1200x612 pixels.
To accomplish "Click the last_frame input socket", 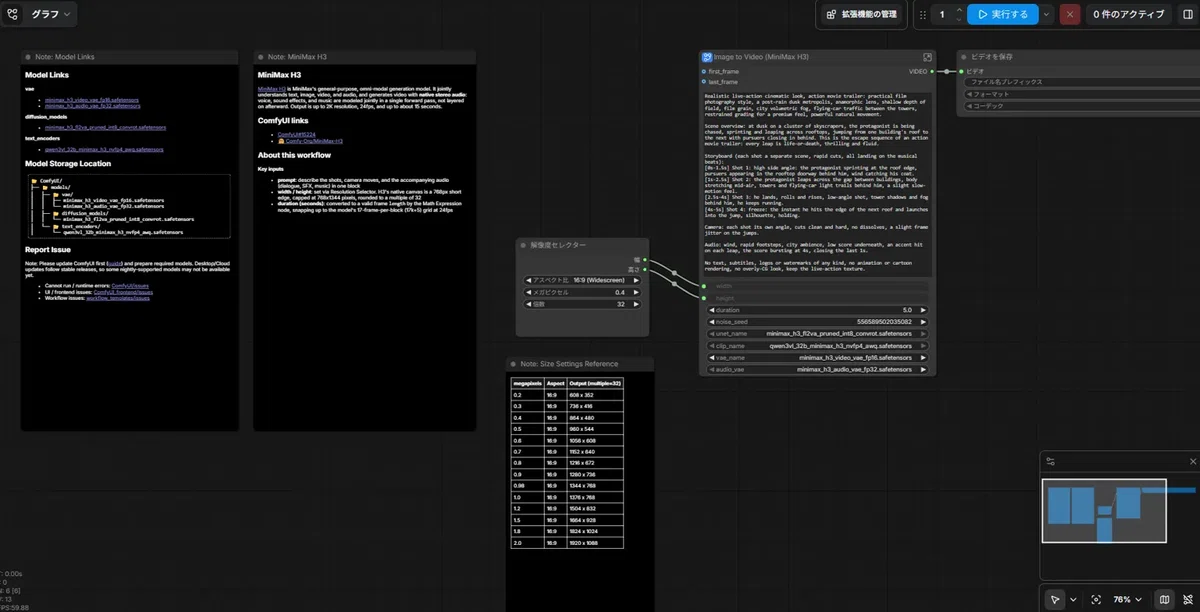I will coord(704,82).
